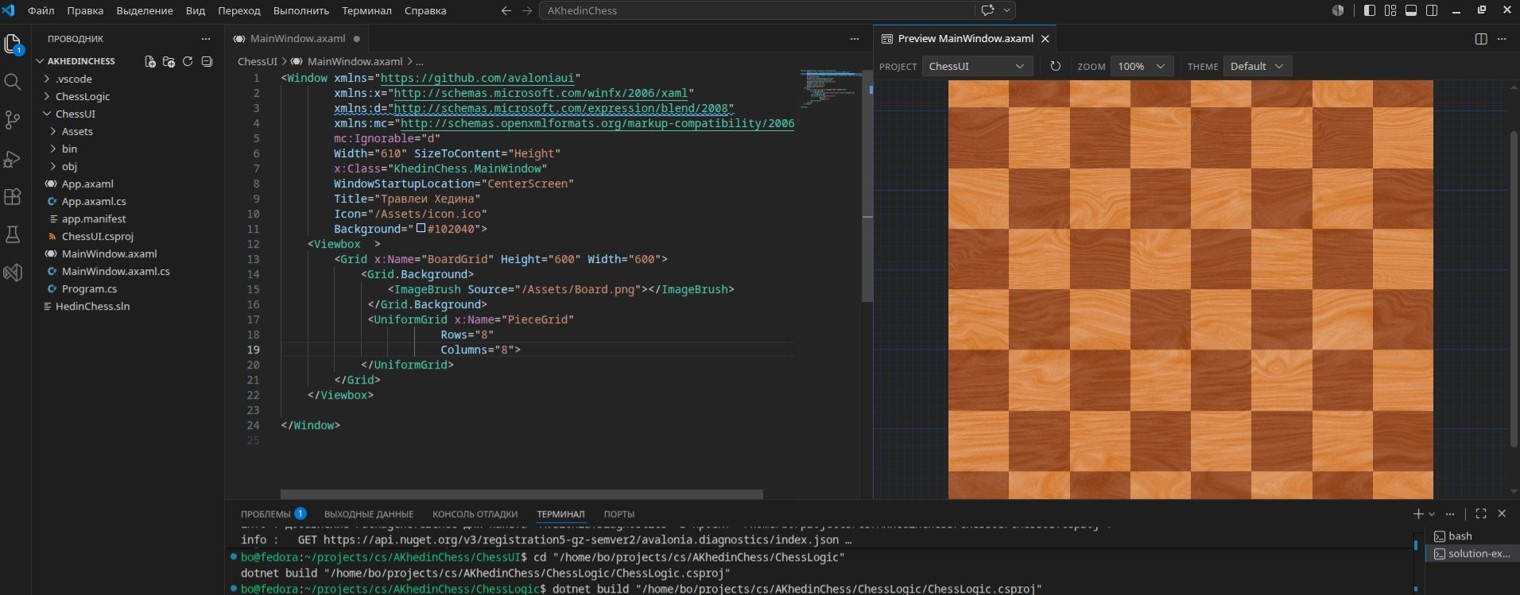Go back in navigation history
This screenshot has width=1520, height=595.
point(506,10)
